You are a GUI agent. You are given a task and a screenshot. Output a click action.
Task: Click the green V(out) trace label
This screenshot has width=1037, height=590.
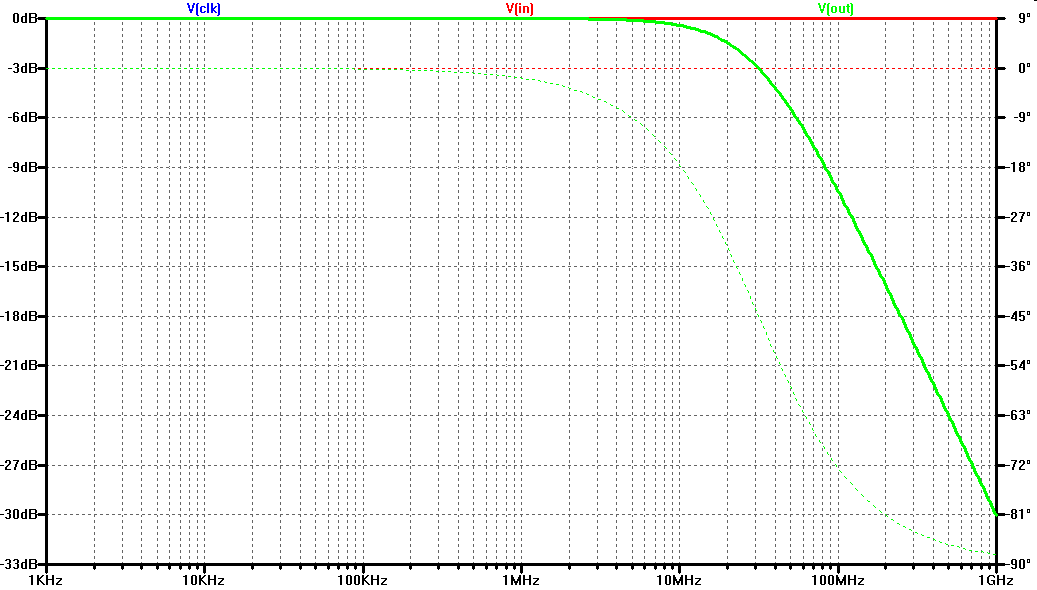point(837,8)
